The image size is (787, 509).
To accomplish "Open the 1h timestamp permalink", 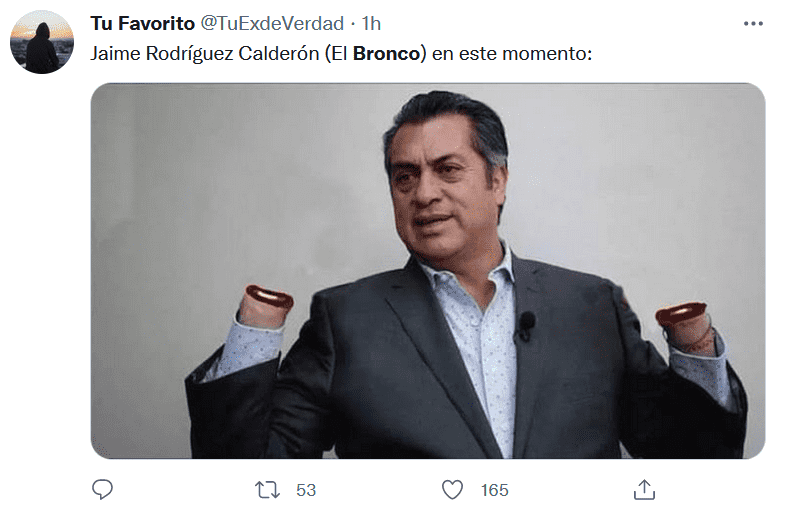I will [371, 23].
